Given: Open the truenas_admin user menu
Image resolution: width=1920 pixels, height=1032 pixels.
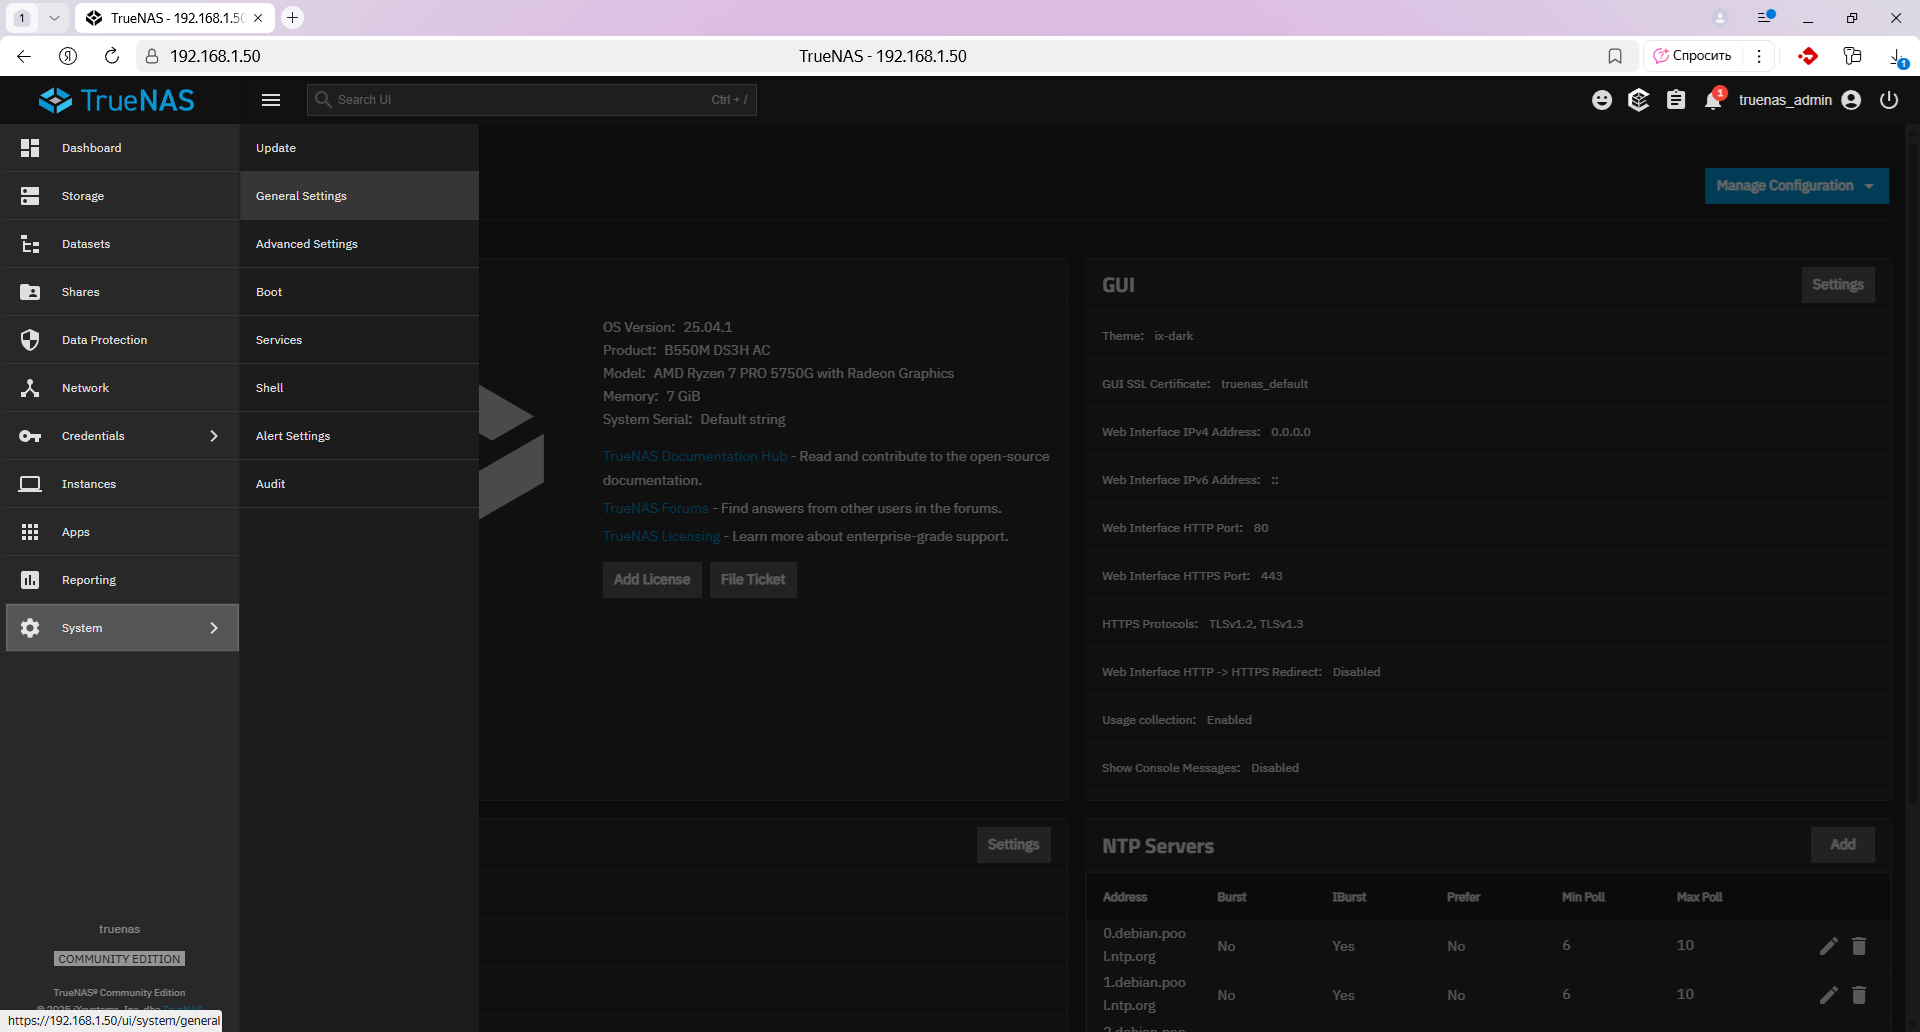Looking at the screenshot, I should 1800,100.
